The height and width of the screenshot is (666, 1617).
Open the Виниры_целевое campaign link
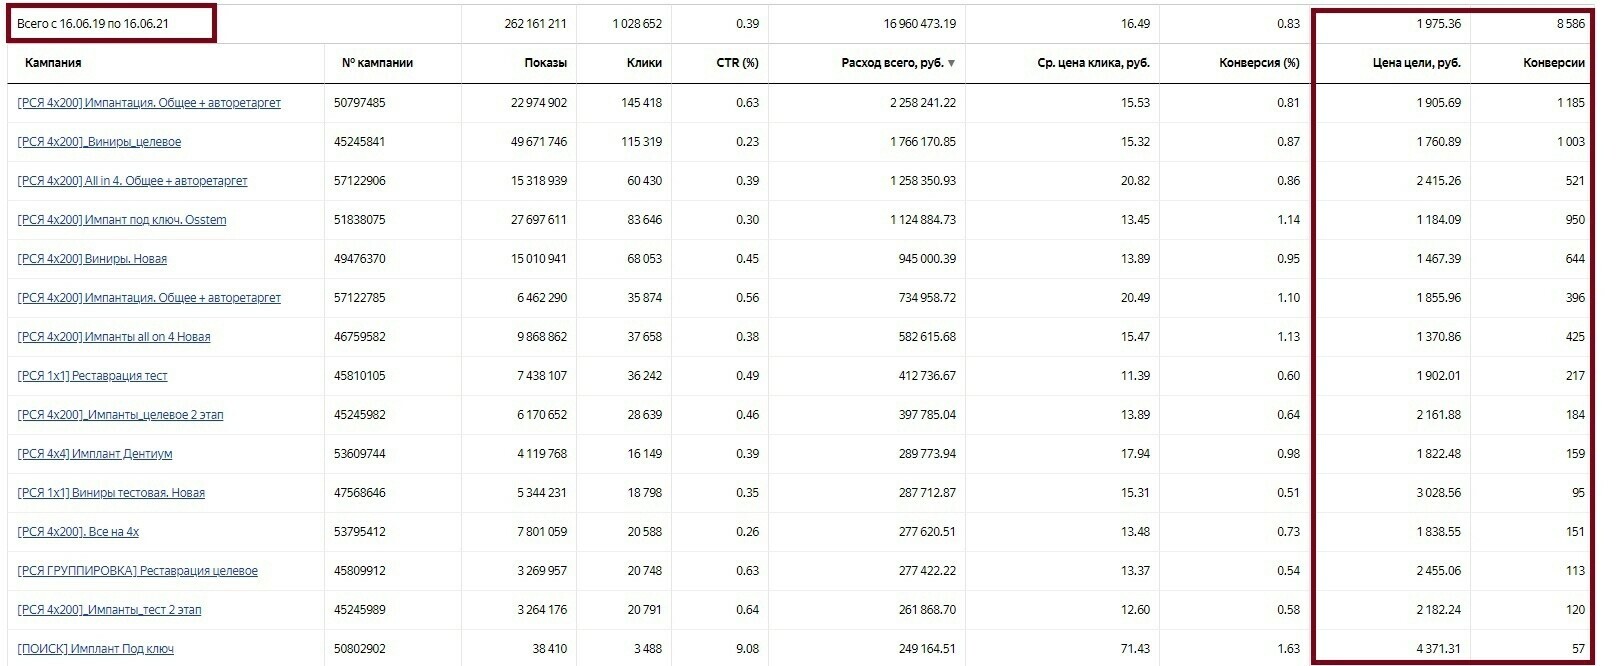tap(99, 142)
